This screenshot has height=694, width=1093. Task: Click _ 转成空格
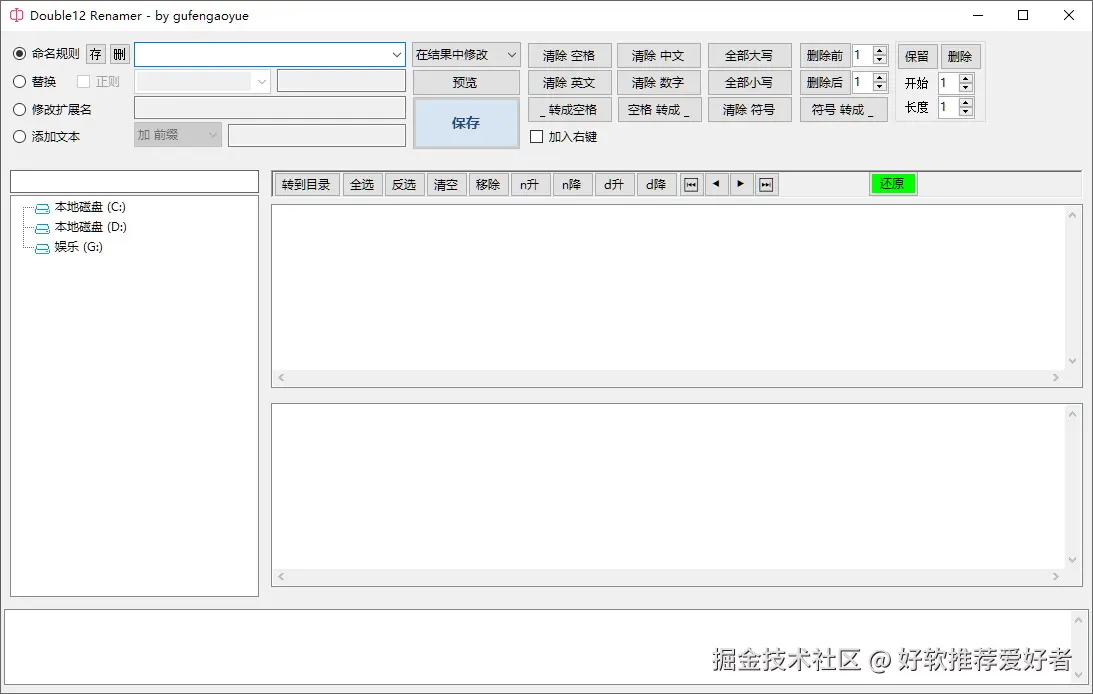(570, 109)
